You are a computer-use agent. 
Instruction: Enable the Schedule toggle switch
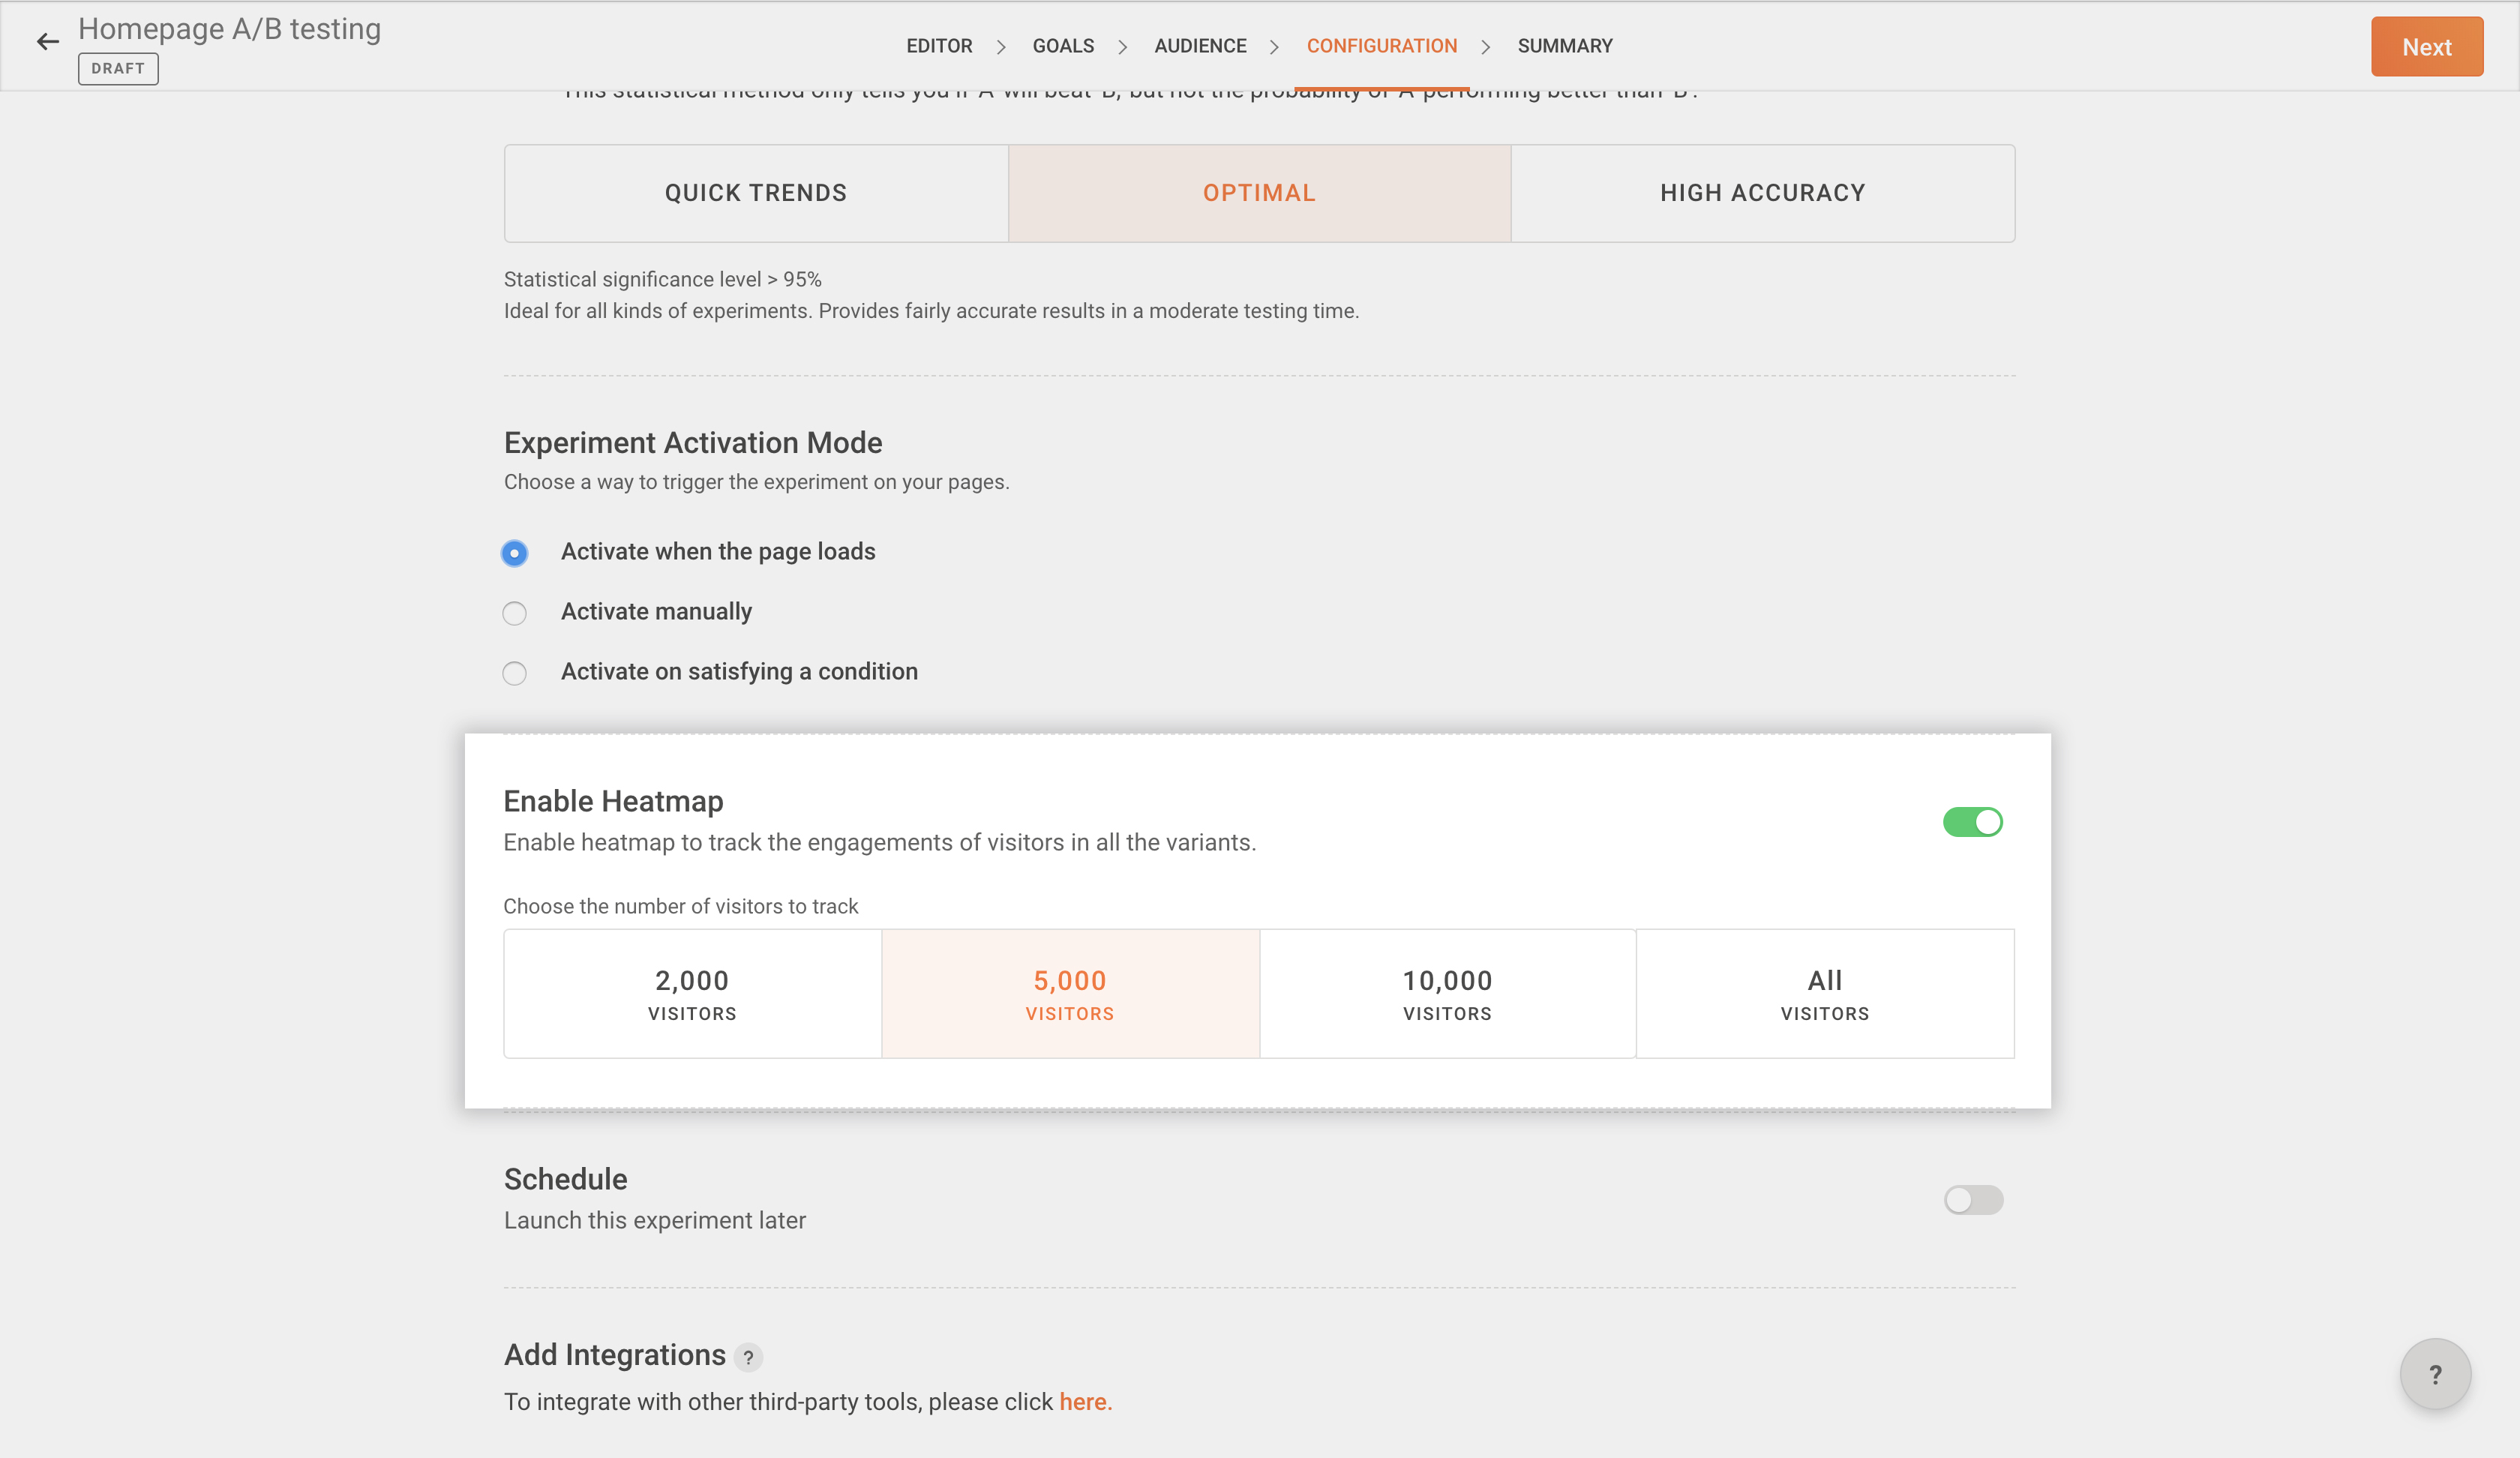pyautogui.click(x=1972, y=1199)
